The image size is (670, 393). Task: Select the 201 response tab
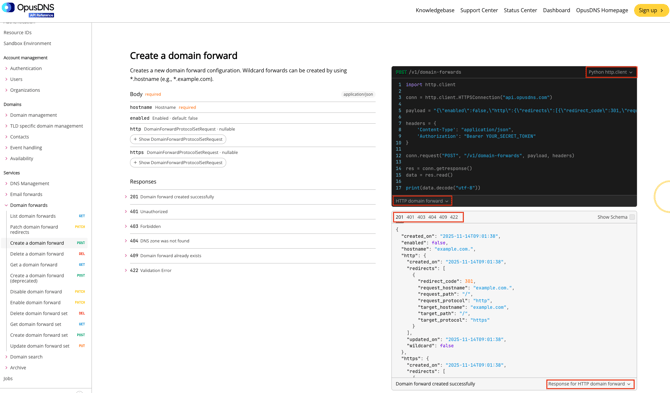pos(399,217)
